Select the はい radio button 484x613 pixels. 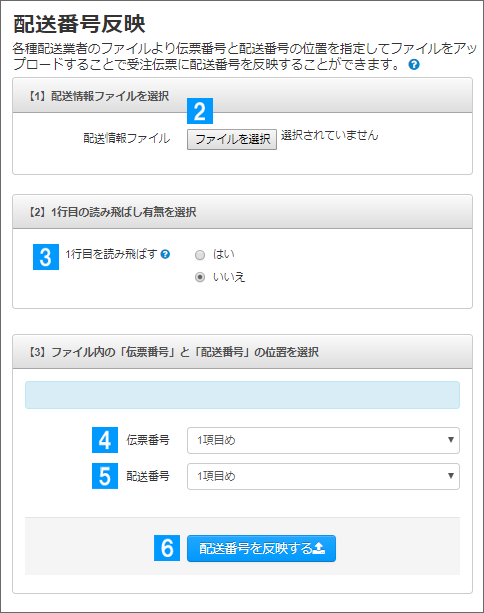200,255
